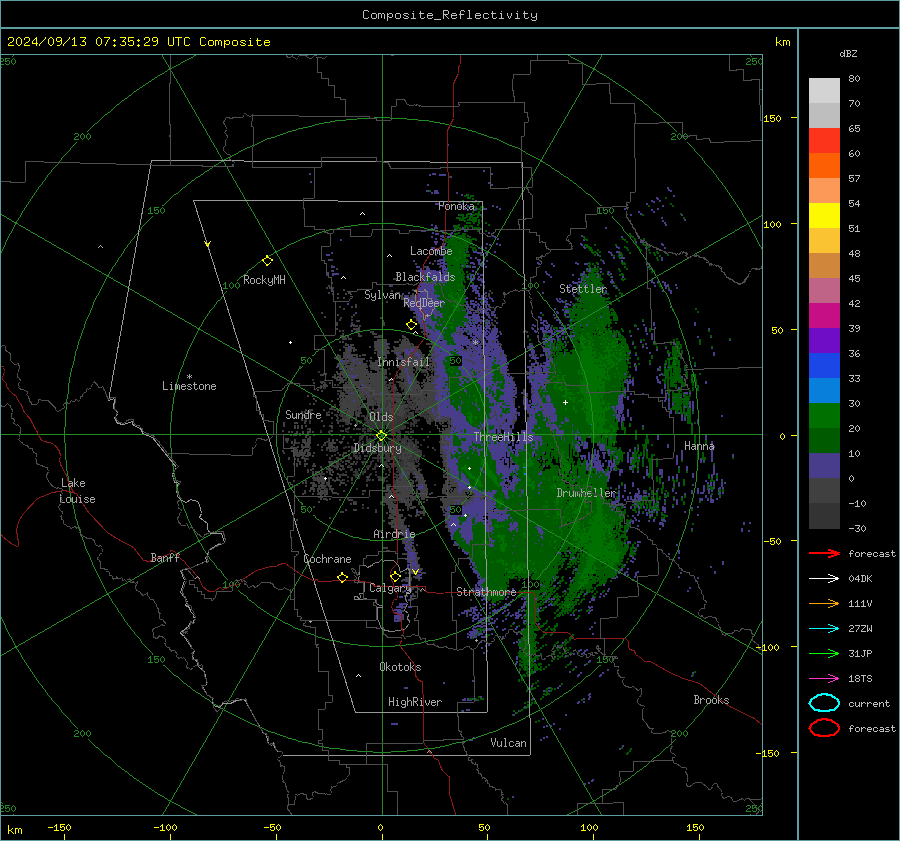Click the 04DK legend label
The width and height of the screenshot is (900, 841).
pyautogui.click(x=860, y=578)
